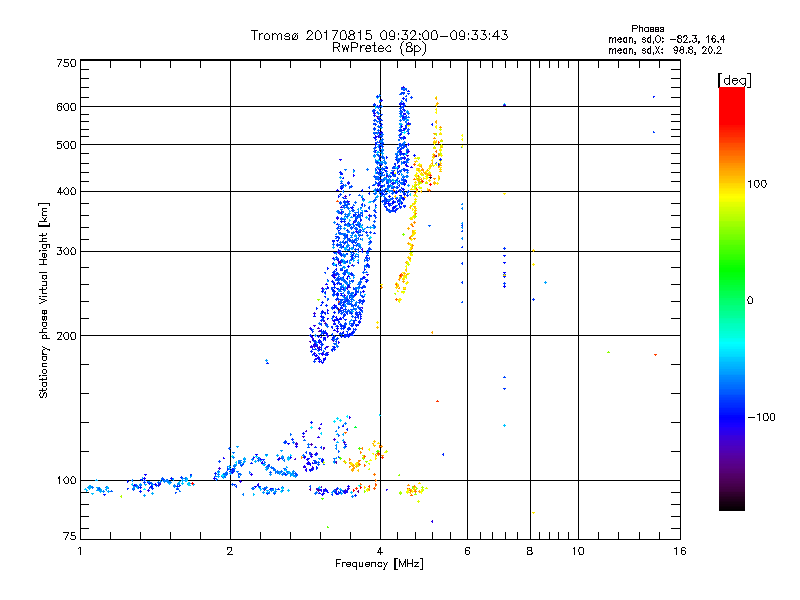Click the x-axis label '6'
Image resolution: width=800 pixels, height=600 pixels.
467,551
